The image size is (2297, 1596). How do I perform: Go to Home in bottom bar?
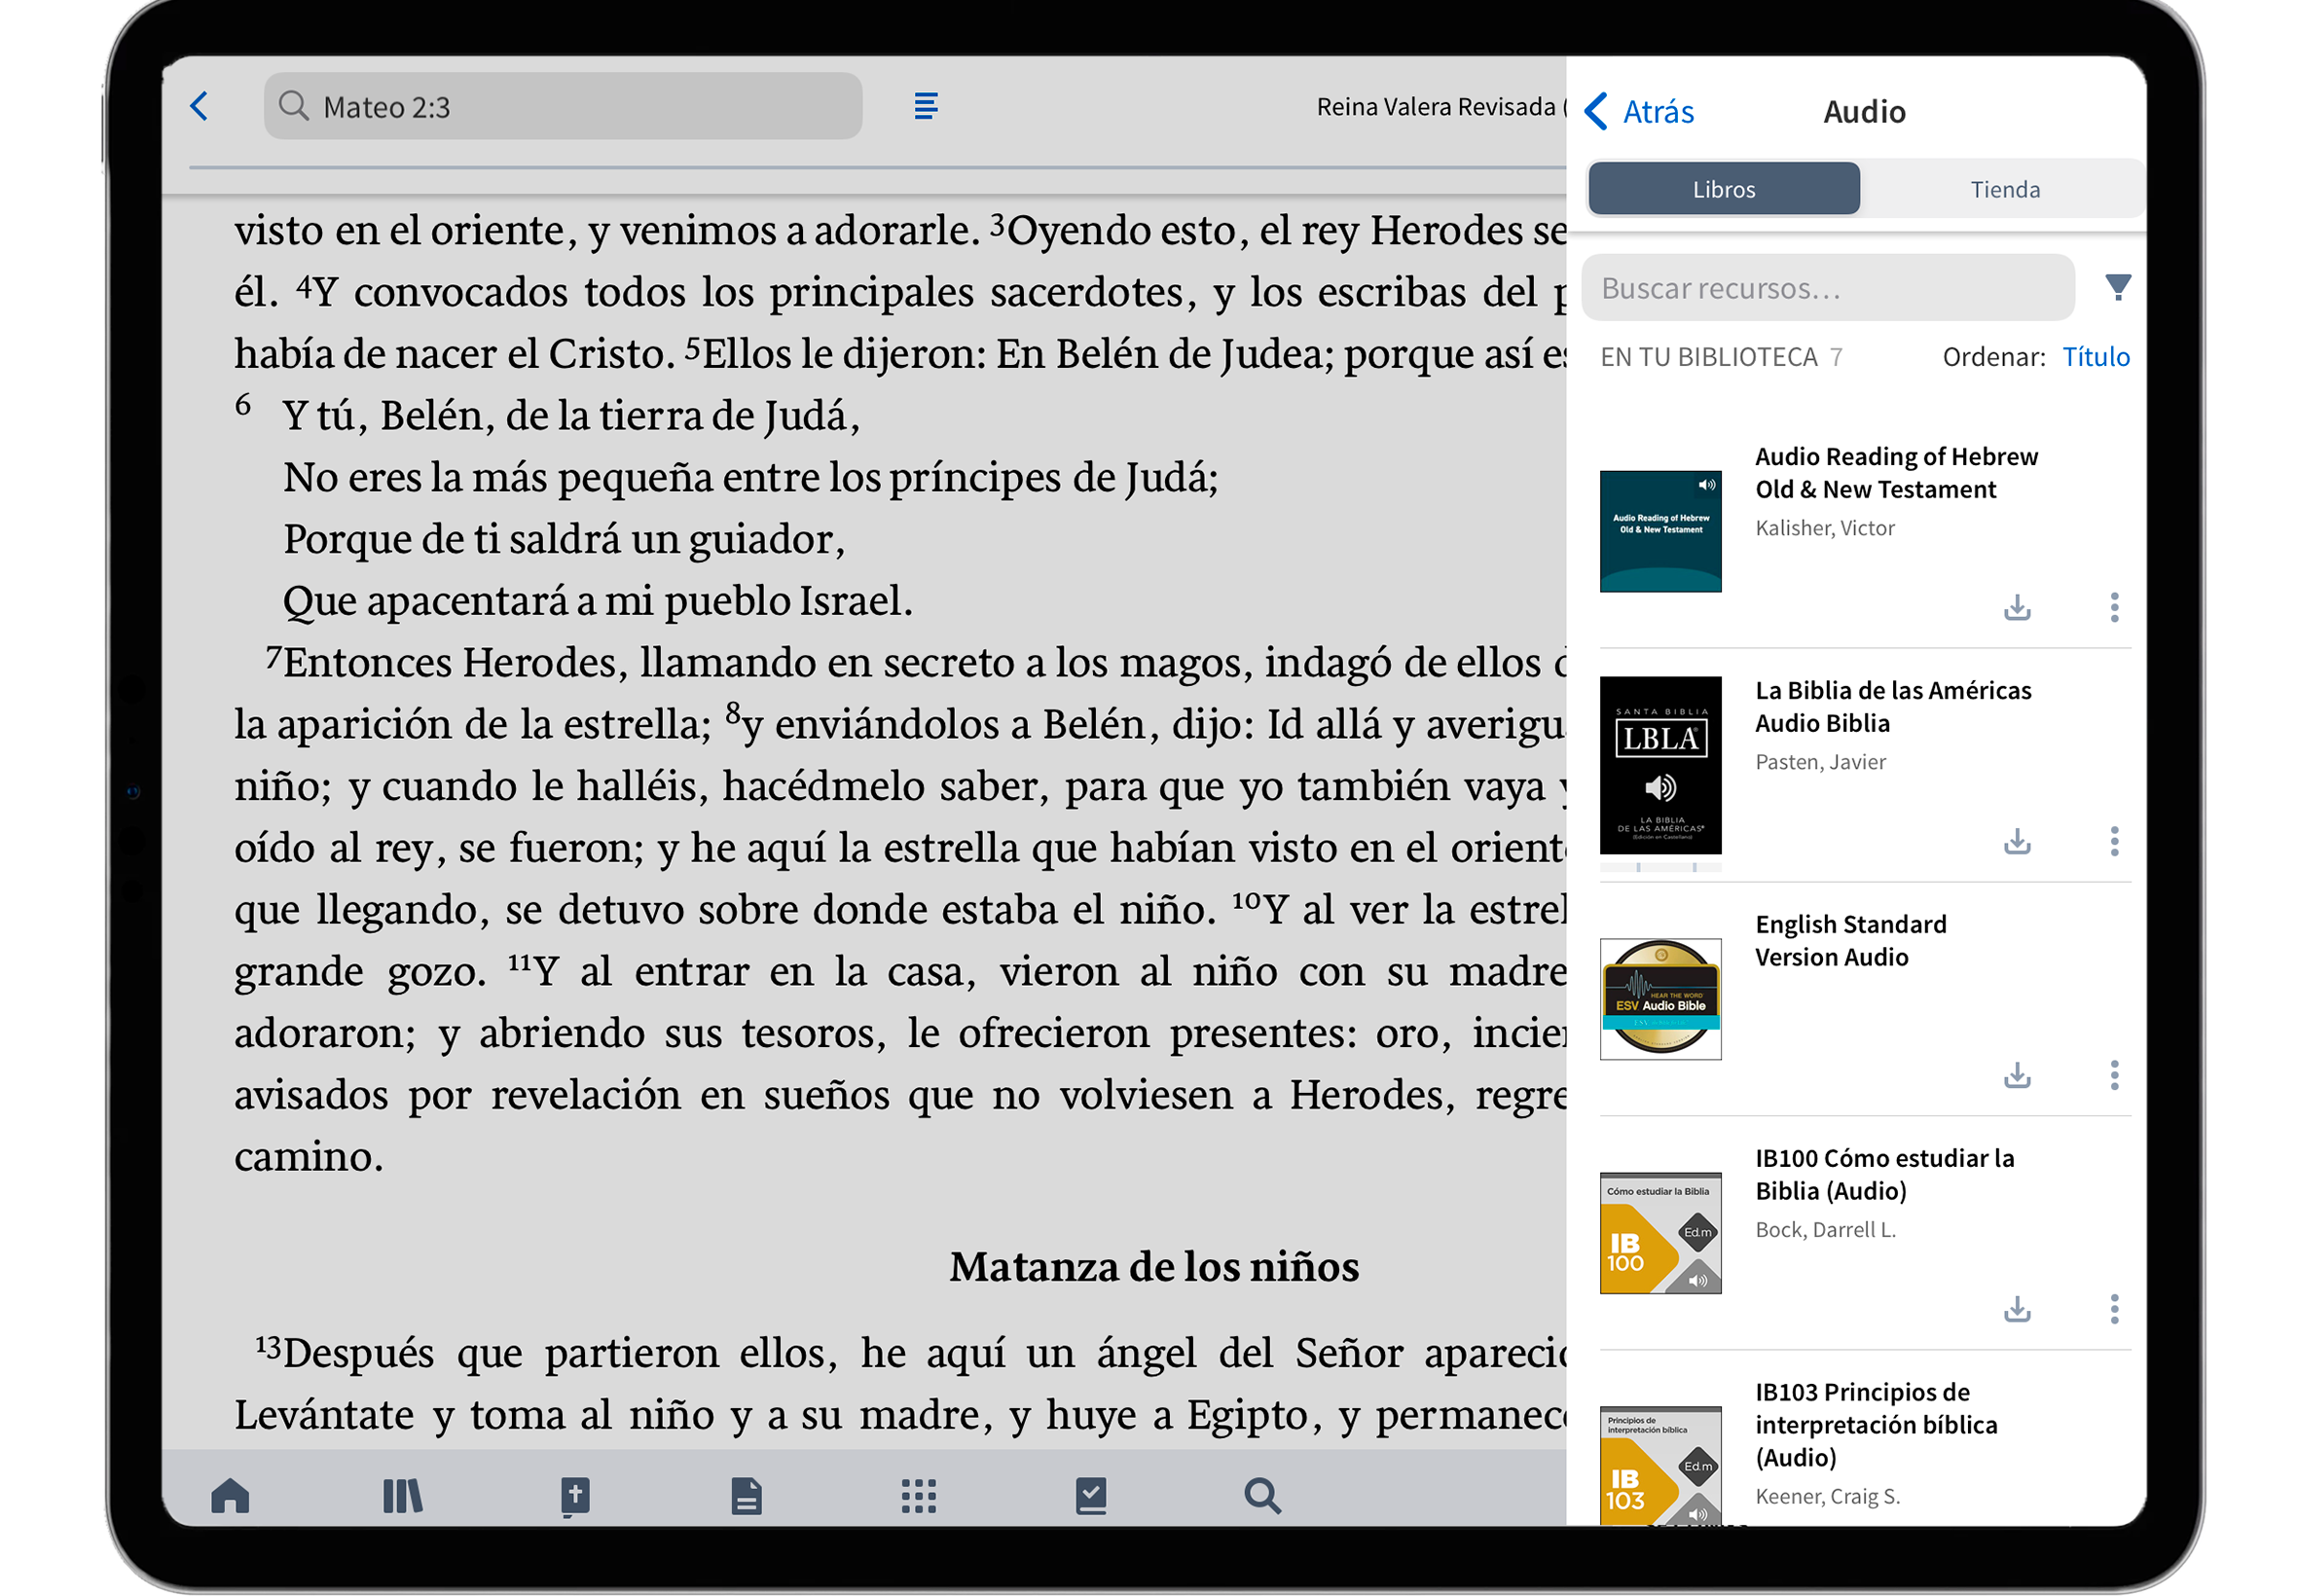click(x=230, y=1497)
